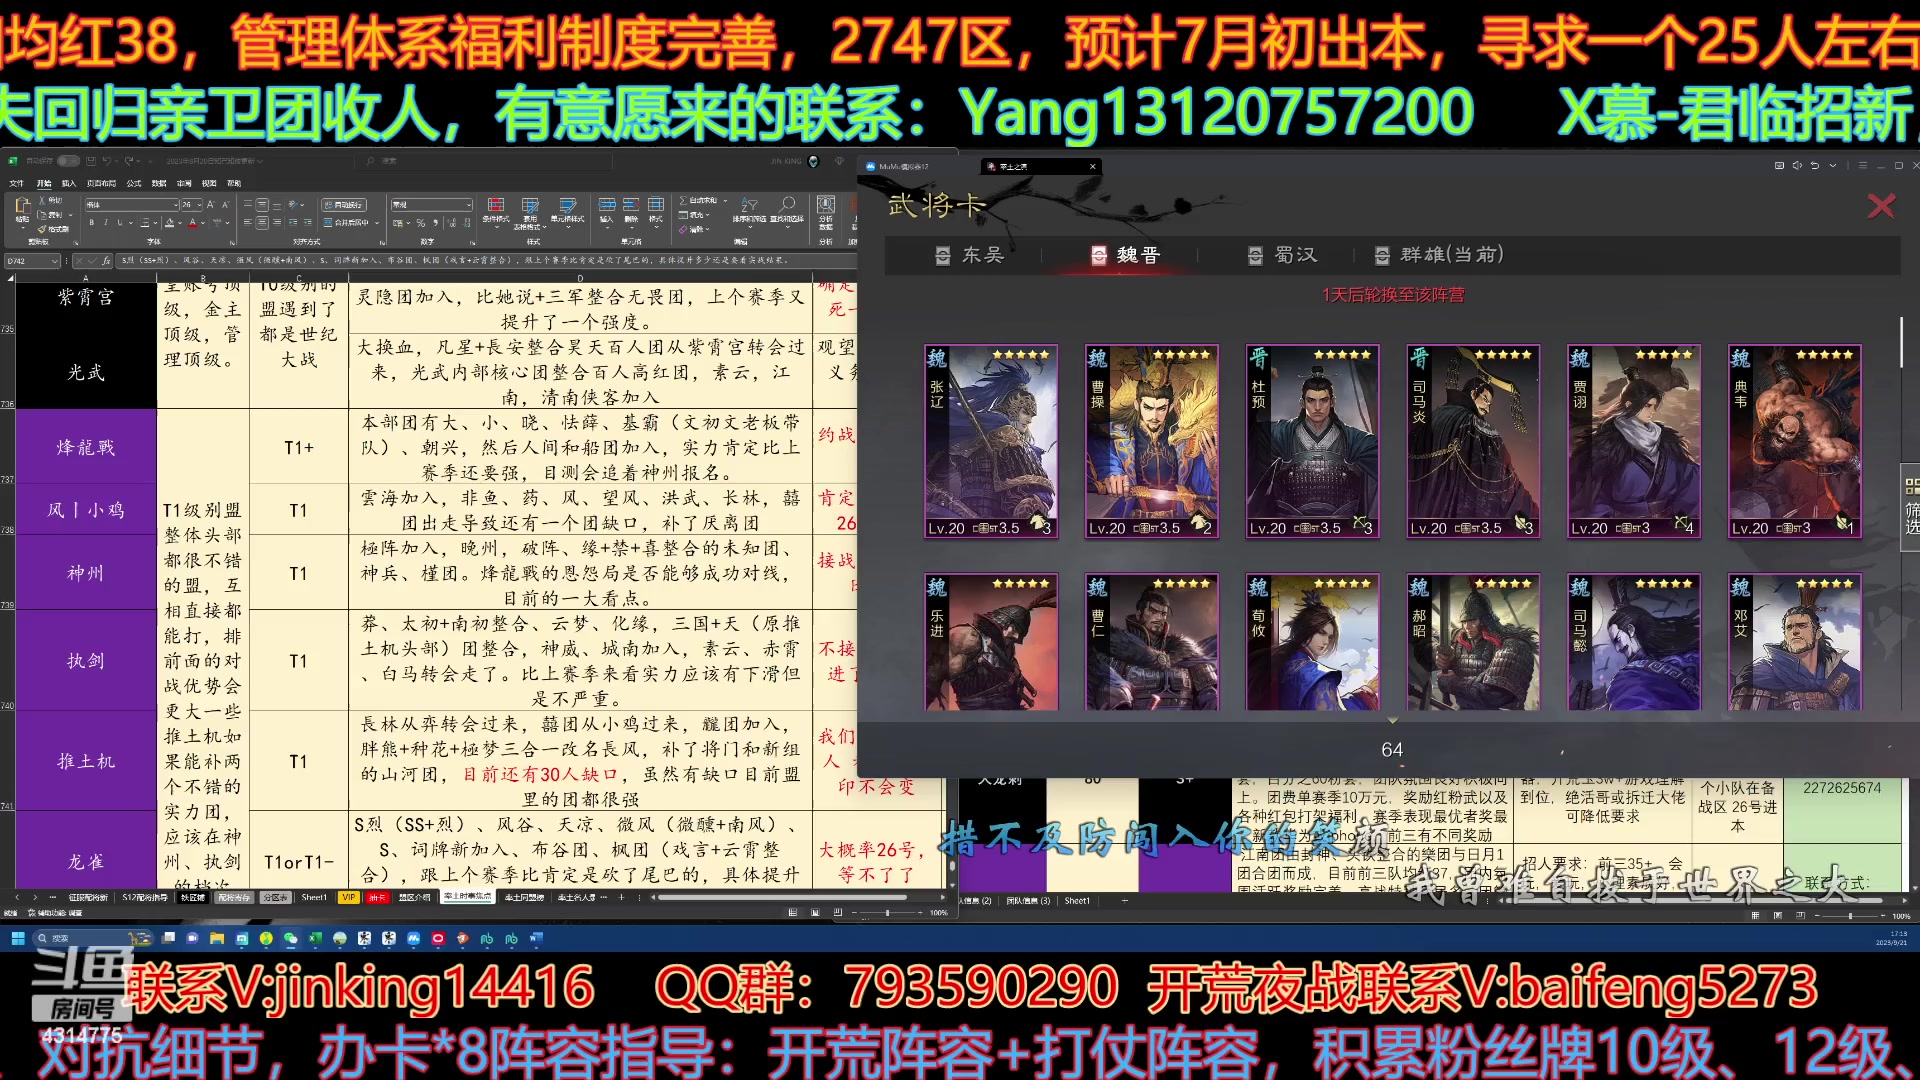
Task: Click the left Excel window's zoom slider
Action: pyautogui.click(x=887, y=913)
